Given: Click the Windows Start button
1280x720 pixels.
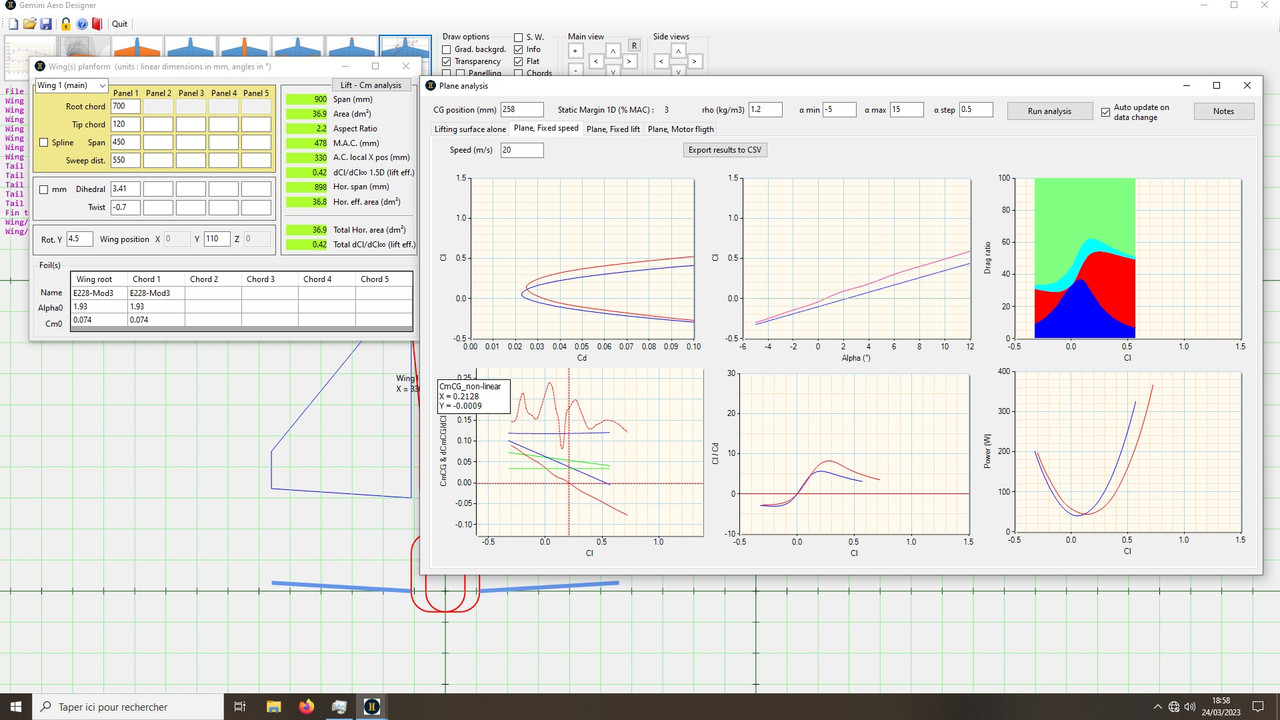Looking at the screenshot, I should [16, 706].
